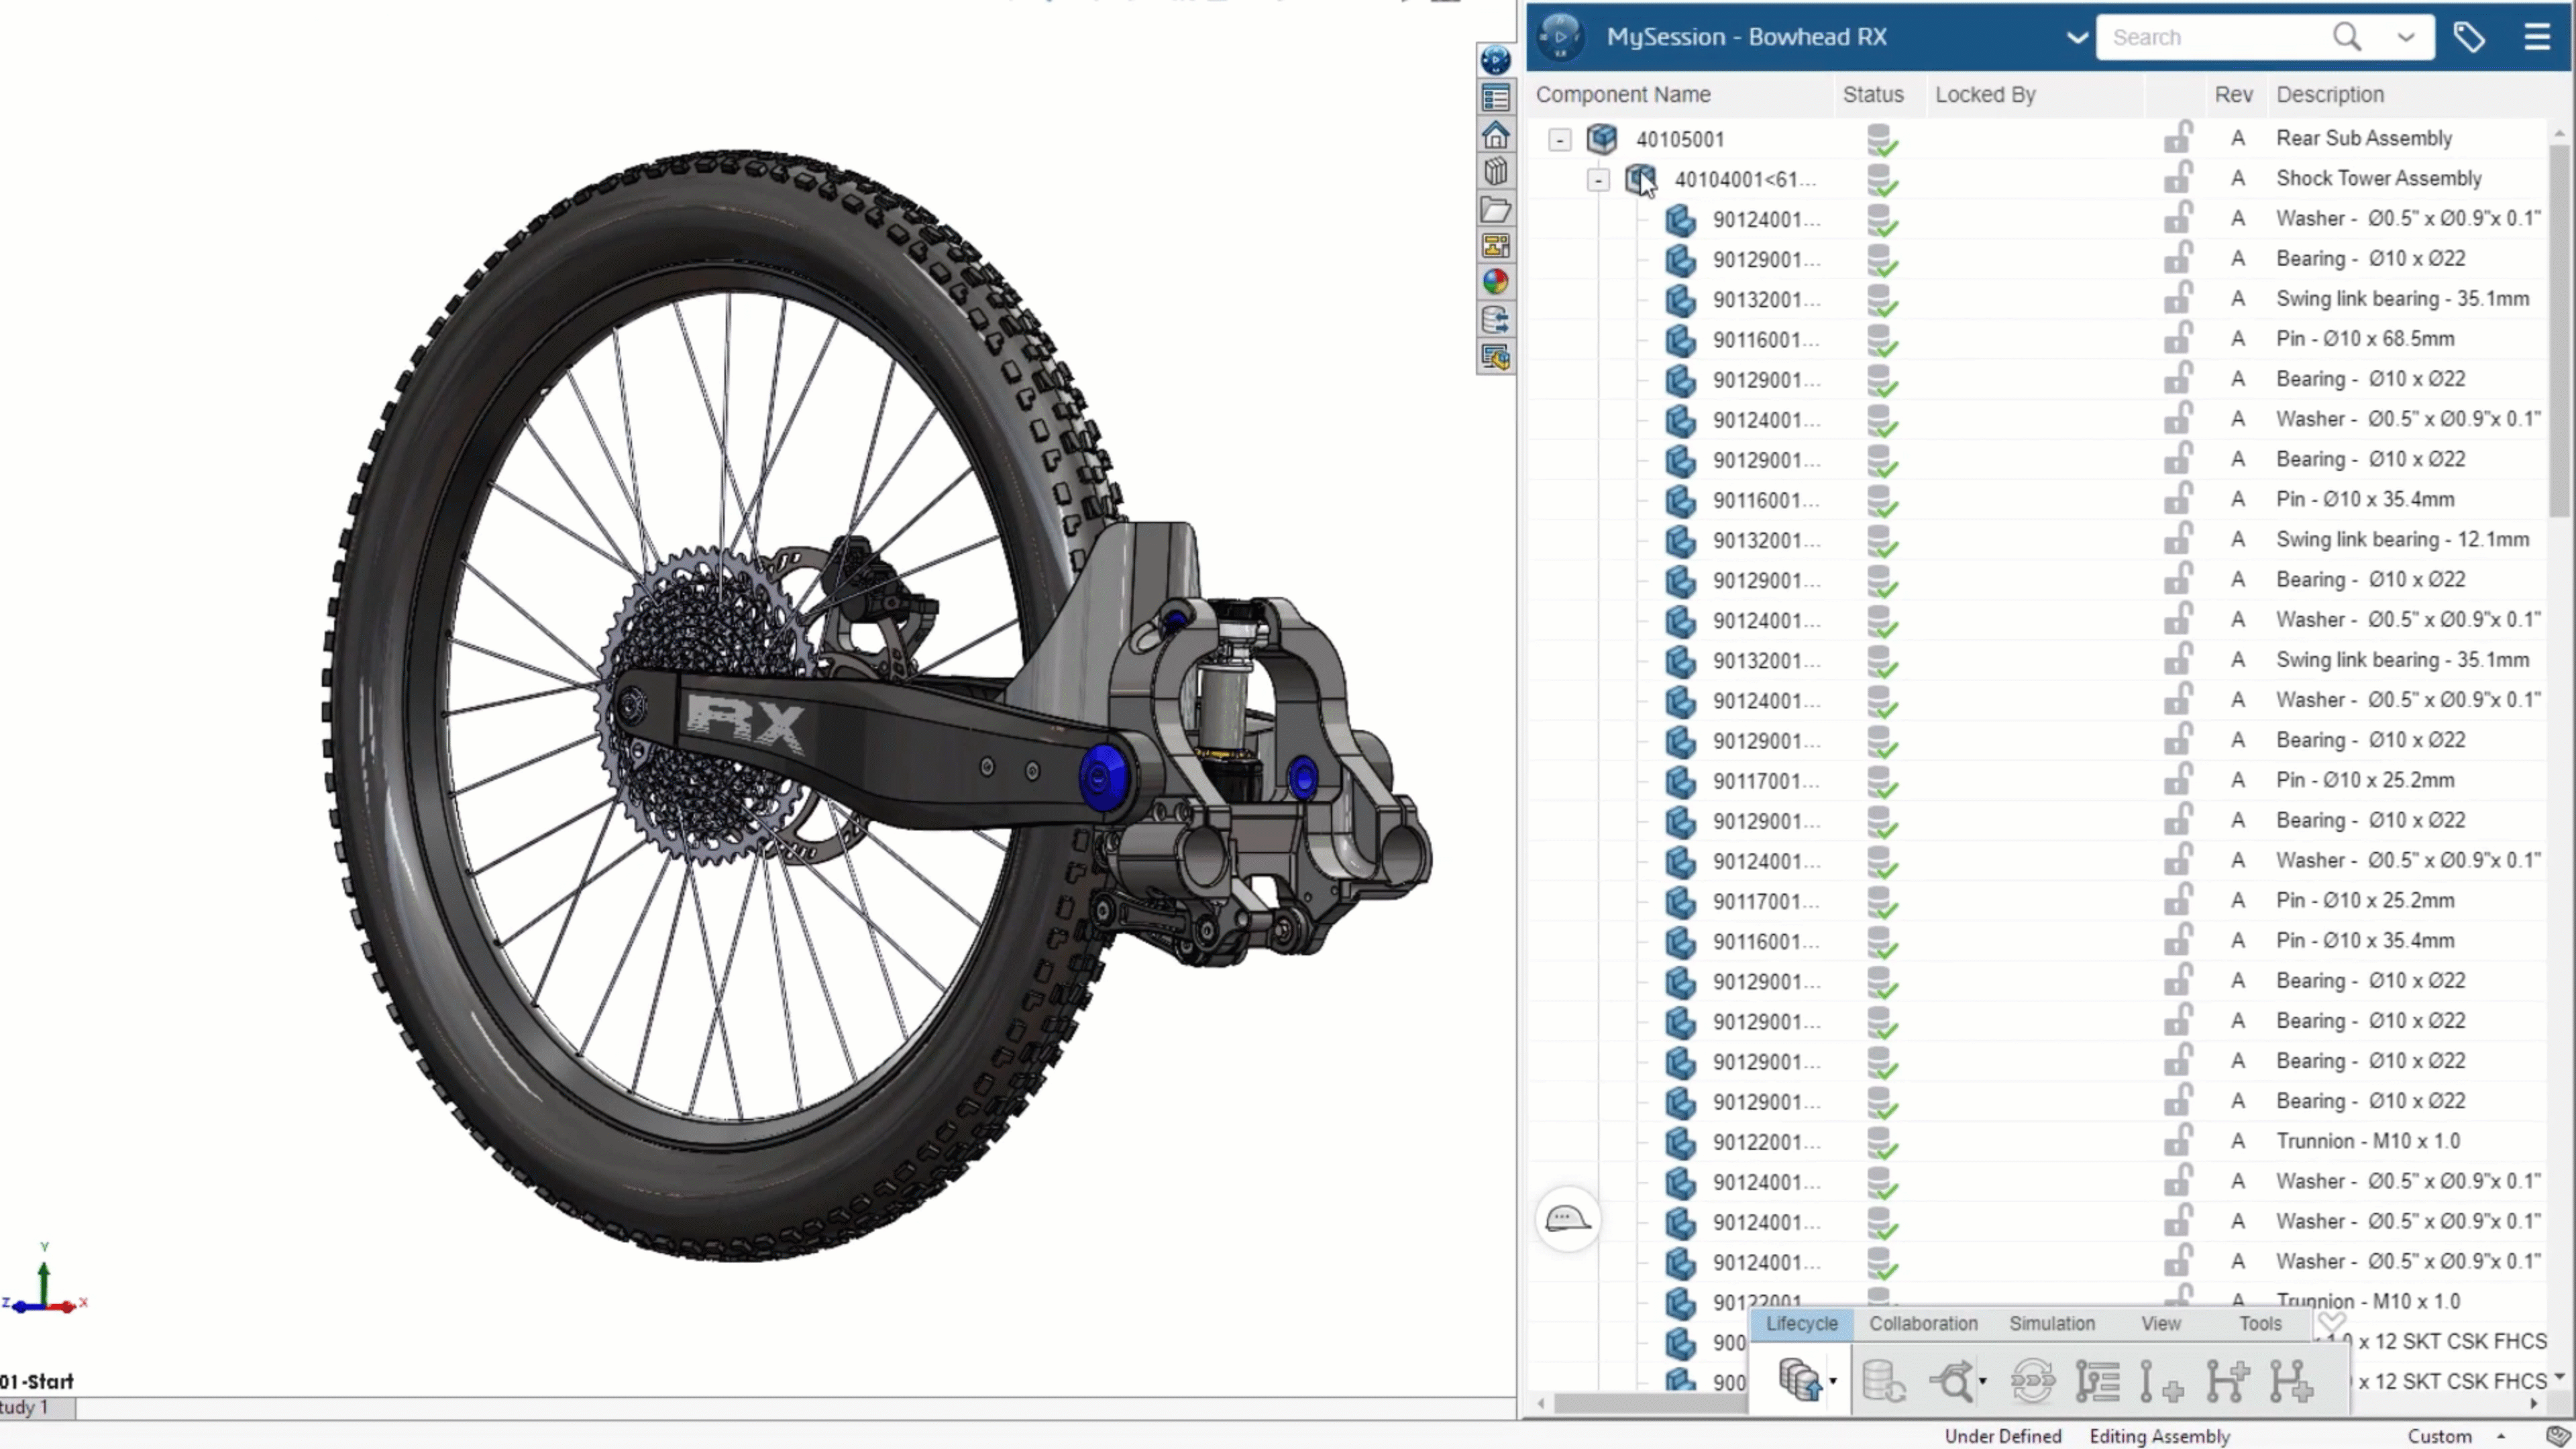Click the magnifier icon in the search box
2576x1449 pixels.
(x=2346, y=37)
